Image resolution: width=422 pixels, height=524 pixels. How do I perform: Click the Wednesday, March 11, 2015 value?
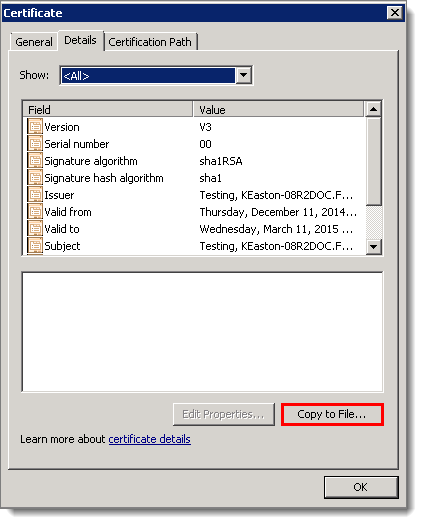tap(276, 229)
